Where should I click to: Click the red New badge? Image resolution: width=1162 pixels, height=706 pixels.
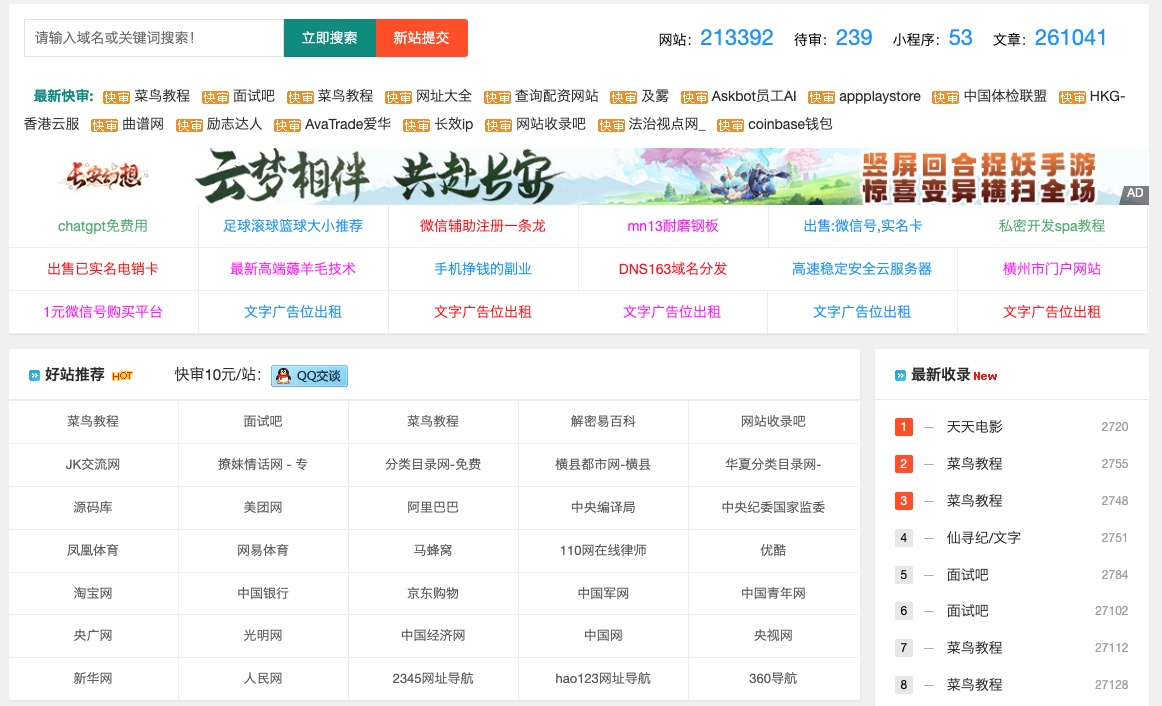tap(985, 376)
